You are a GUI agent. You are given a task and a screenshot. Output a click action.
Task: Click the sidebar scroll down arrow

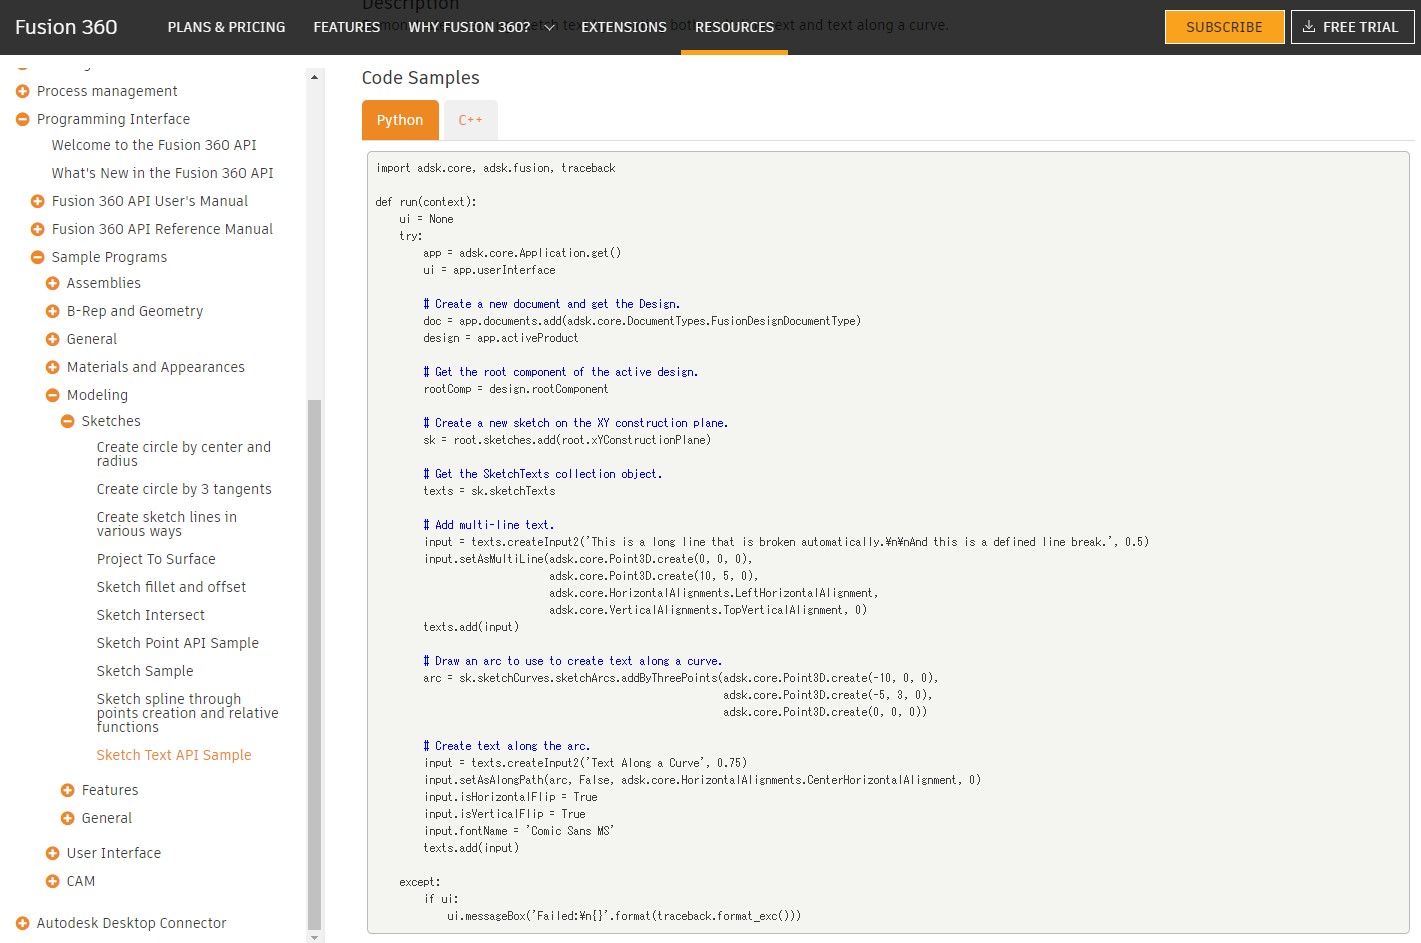(315, 937)
